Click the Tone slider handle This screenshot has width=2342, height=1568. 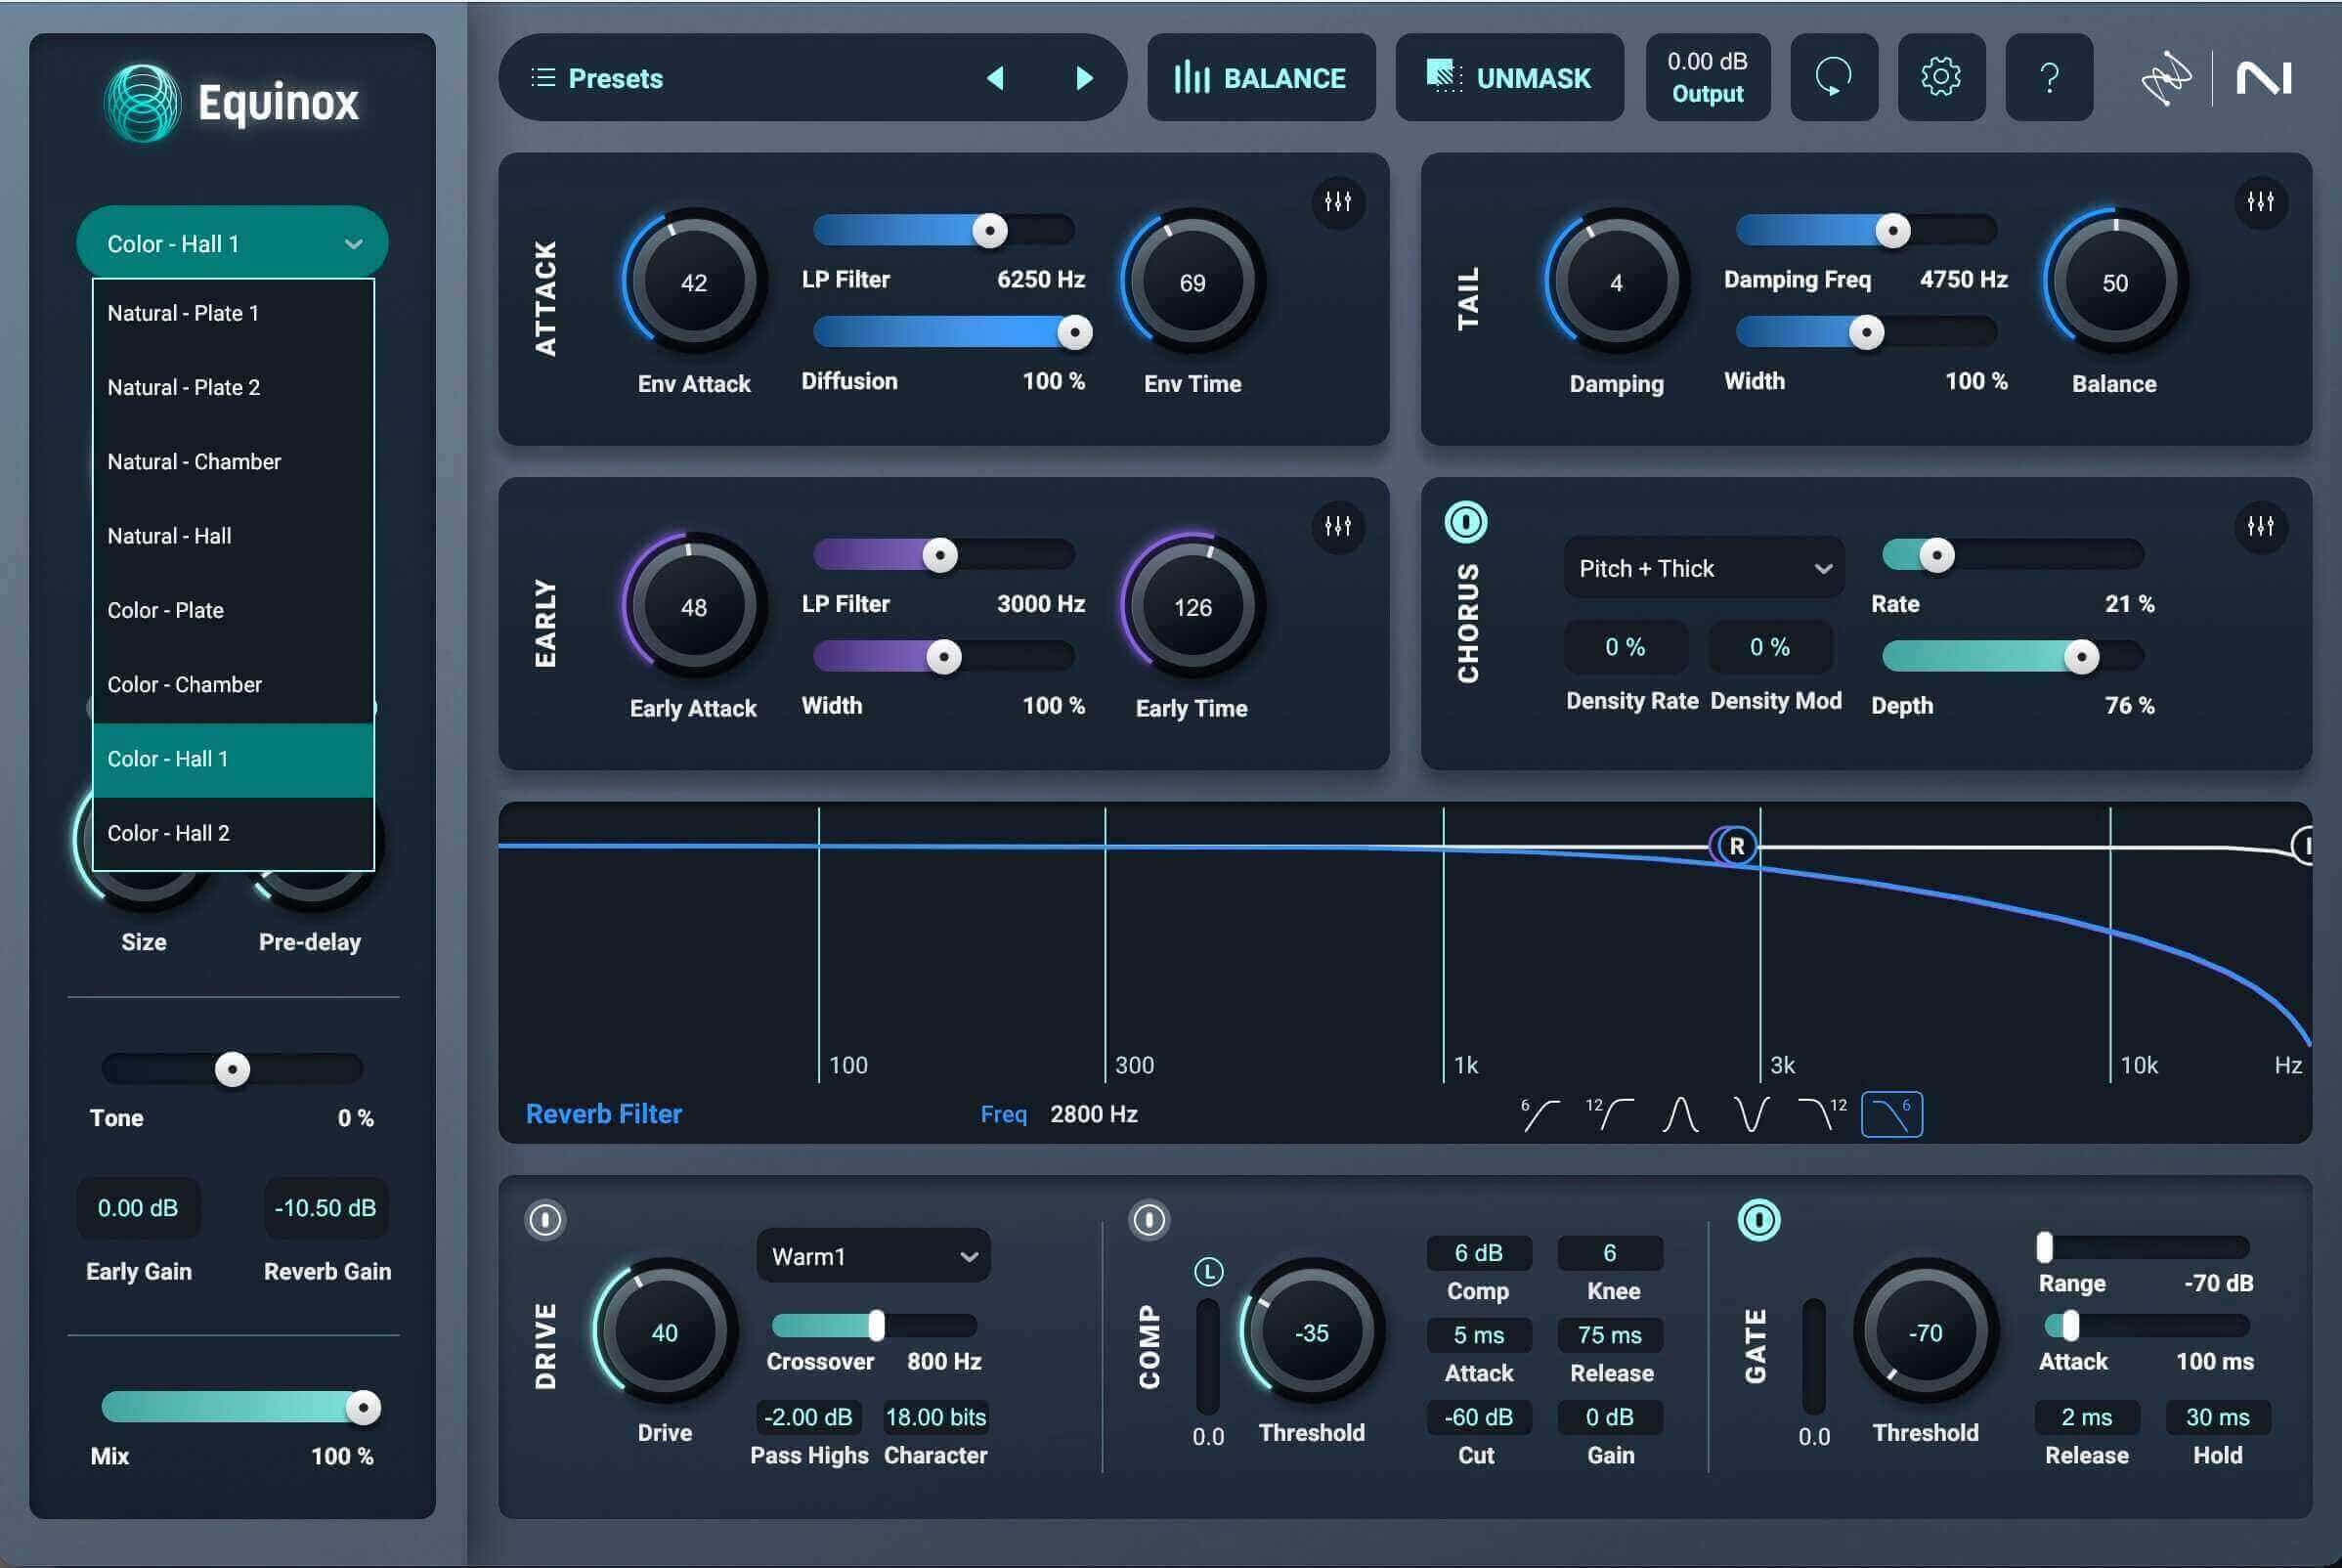coord(232,1069)
